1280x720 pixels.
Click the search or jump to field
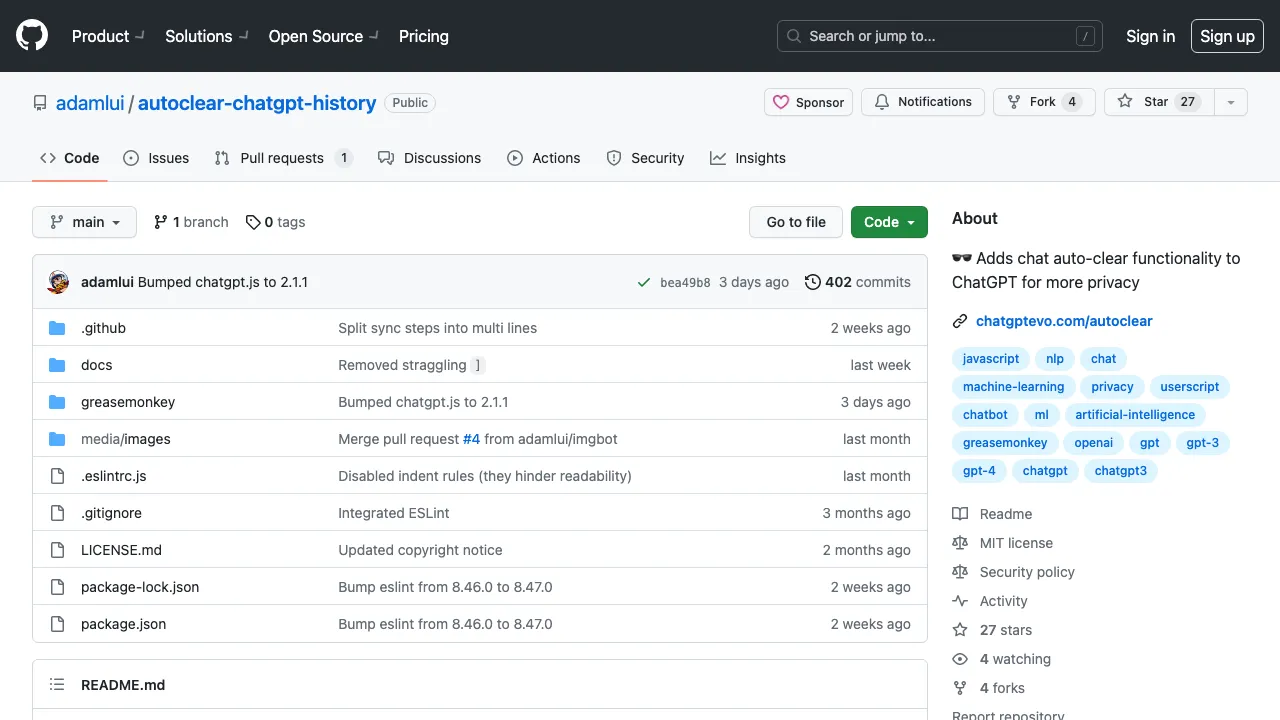point(938,36)
